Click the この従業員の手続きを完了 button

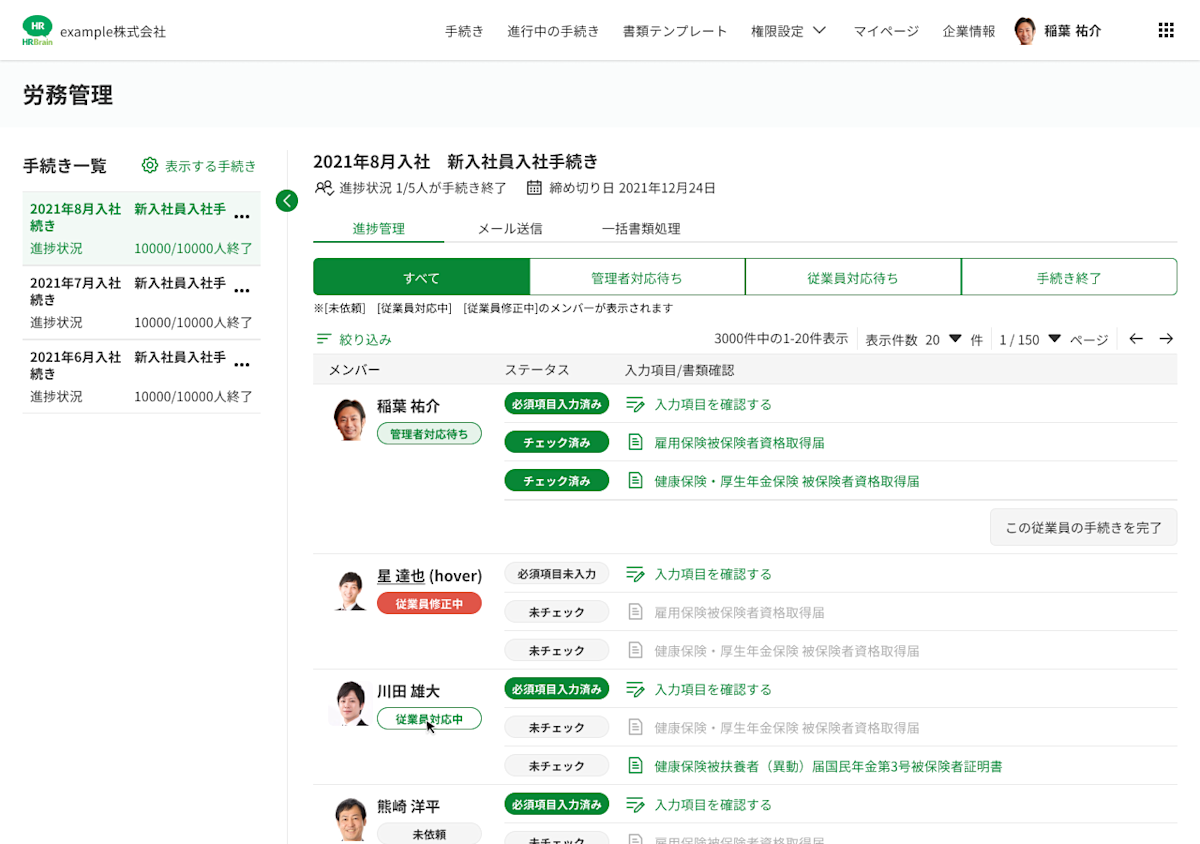pyautogui.click(x=1083, y=527)
